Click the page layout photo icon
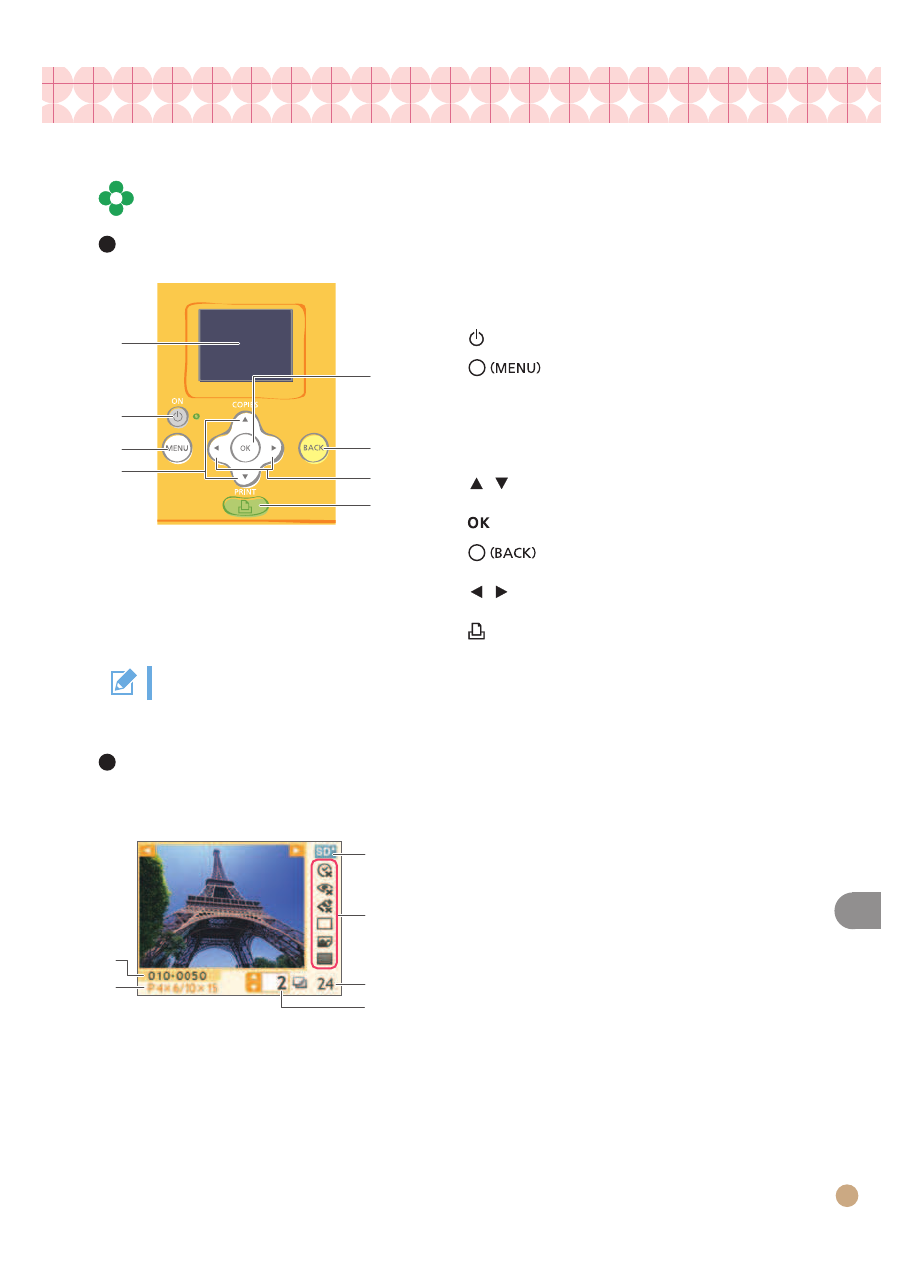Viewport: 923px width, 1275px height. click(324, 941)
